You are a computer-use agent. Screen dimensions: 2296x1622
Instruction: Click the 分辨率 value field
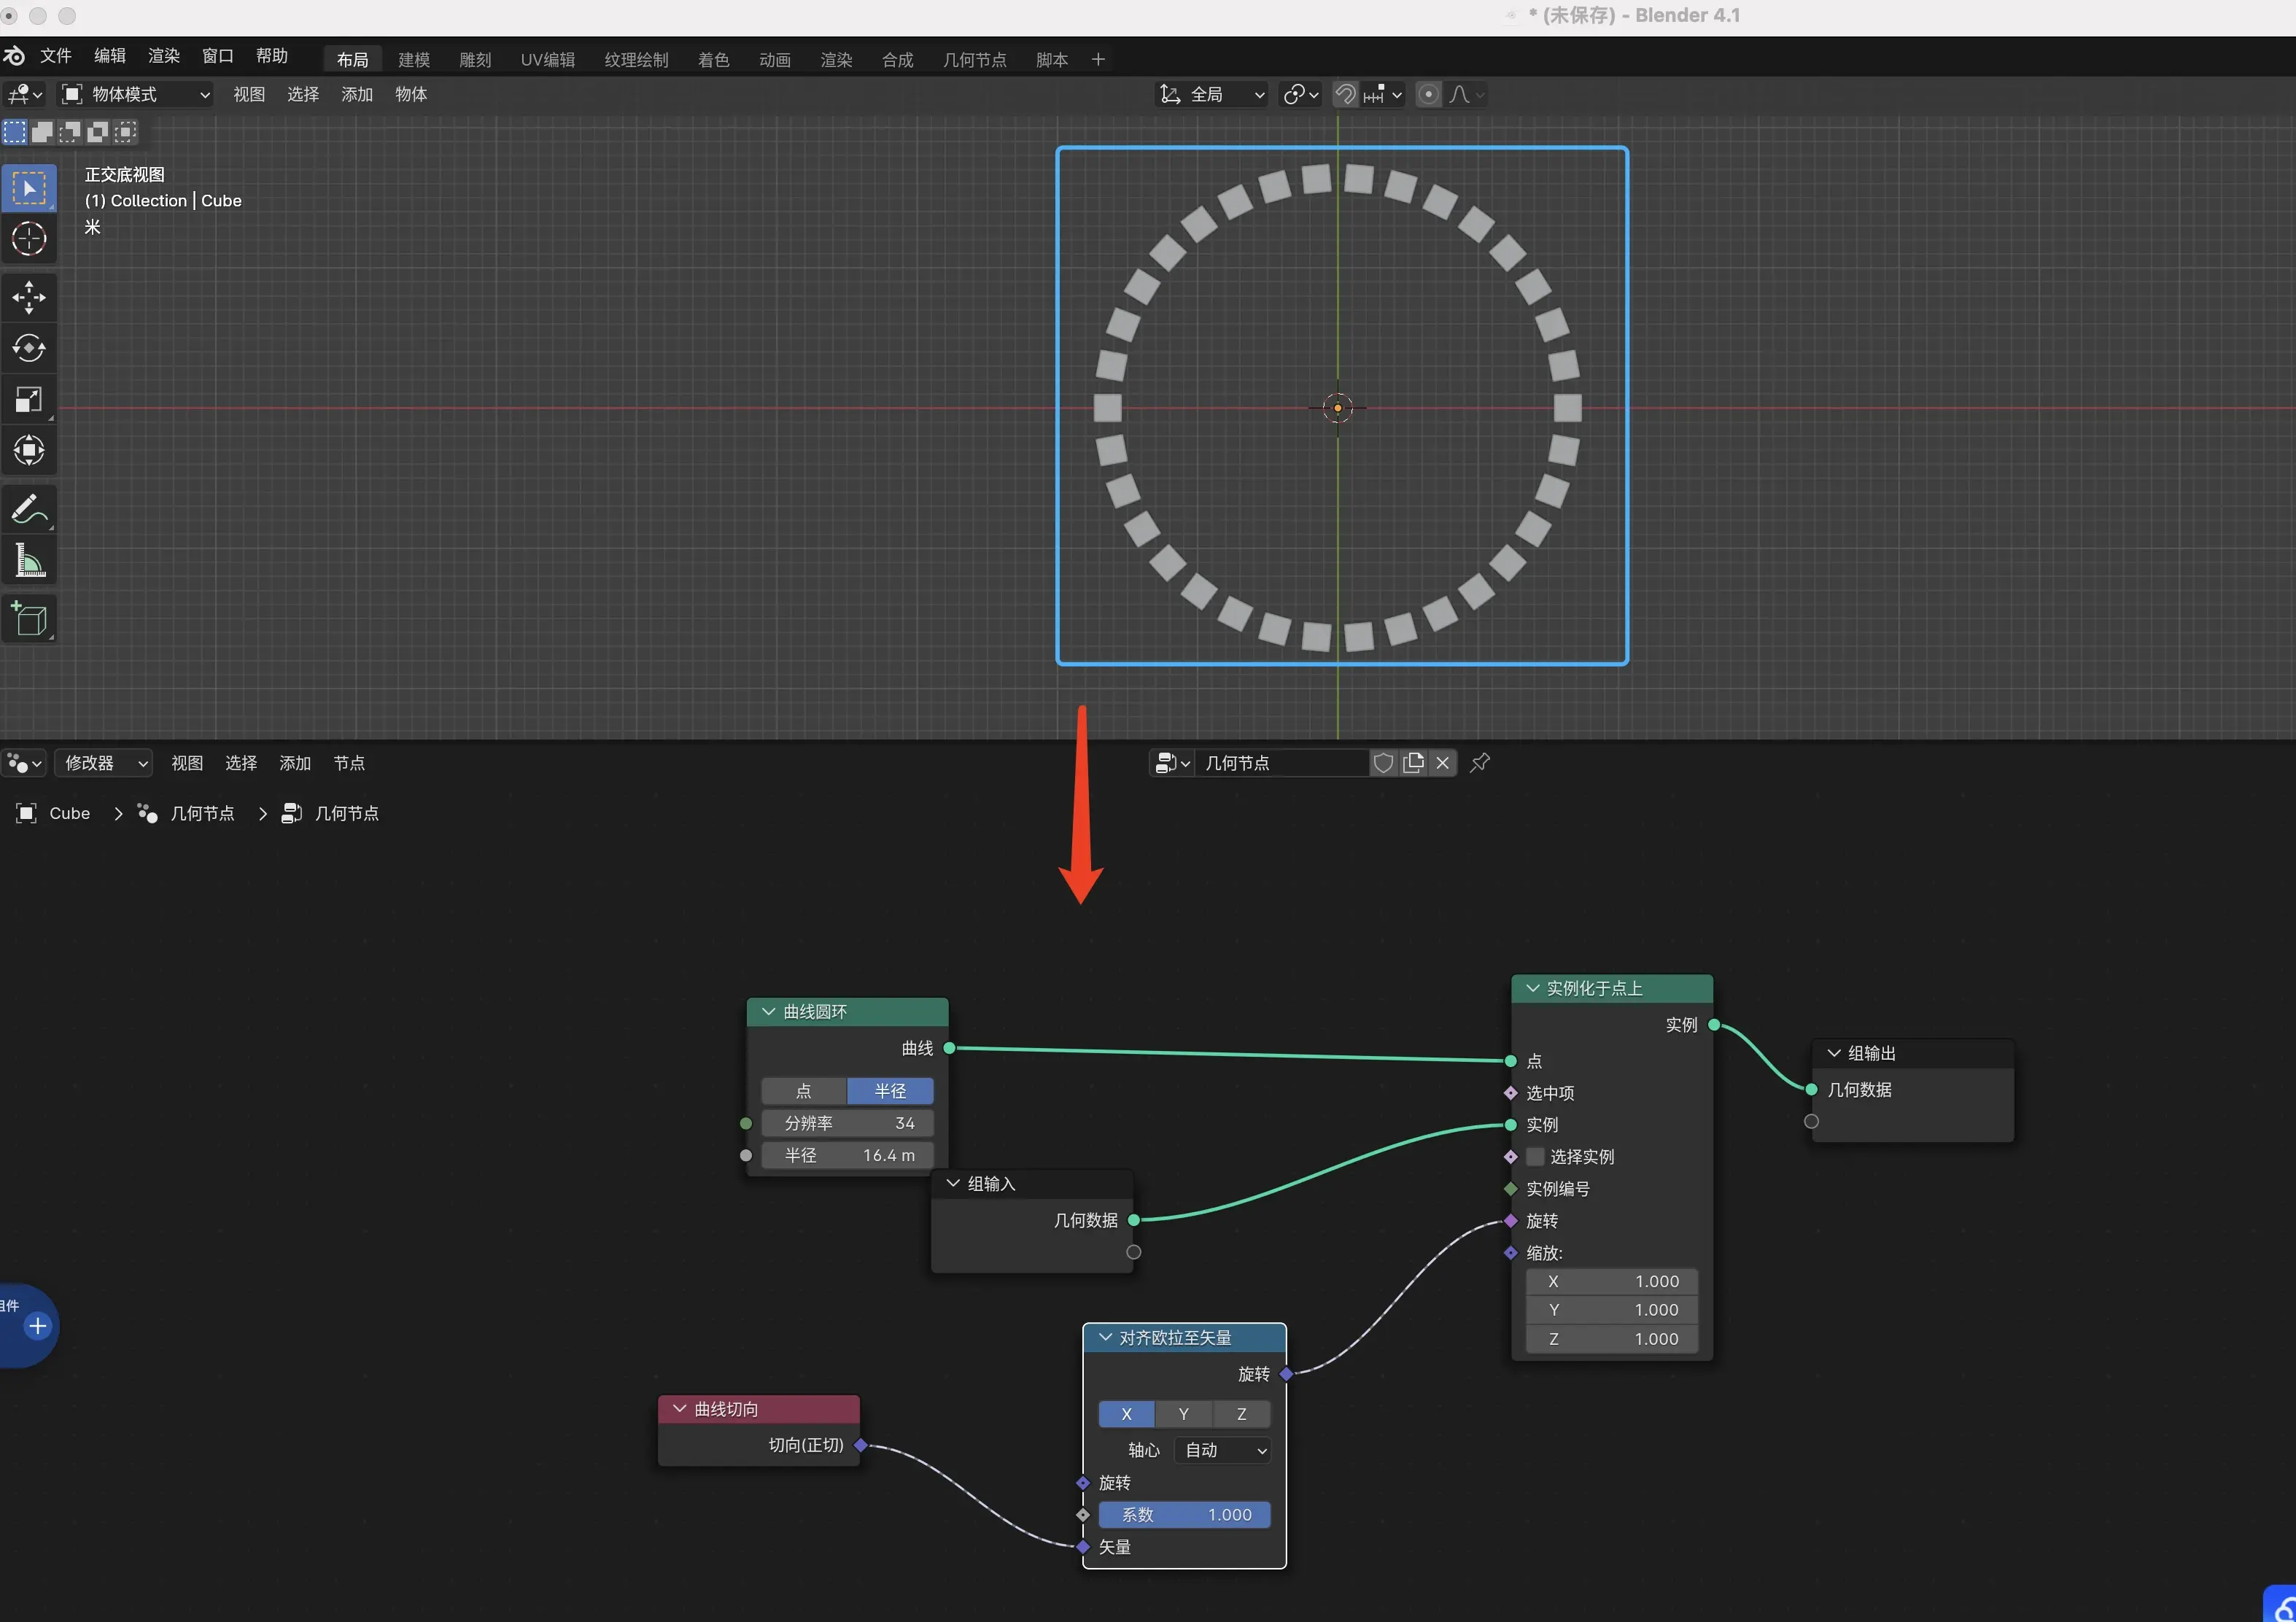coord(848,1123)
